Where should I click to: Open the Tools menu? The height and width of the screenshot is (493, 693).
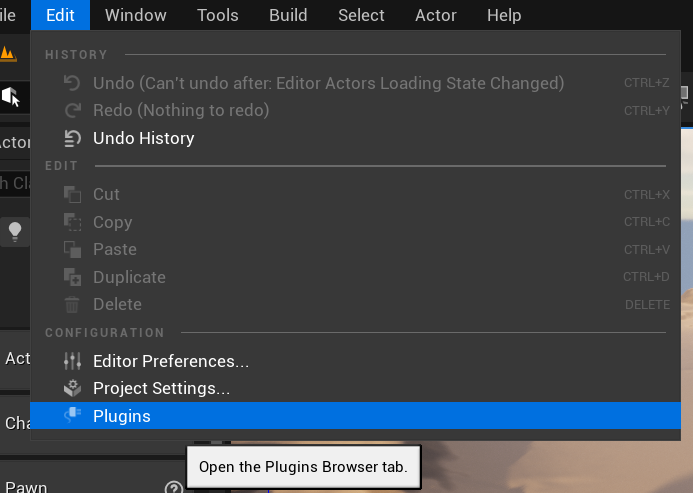217,15
